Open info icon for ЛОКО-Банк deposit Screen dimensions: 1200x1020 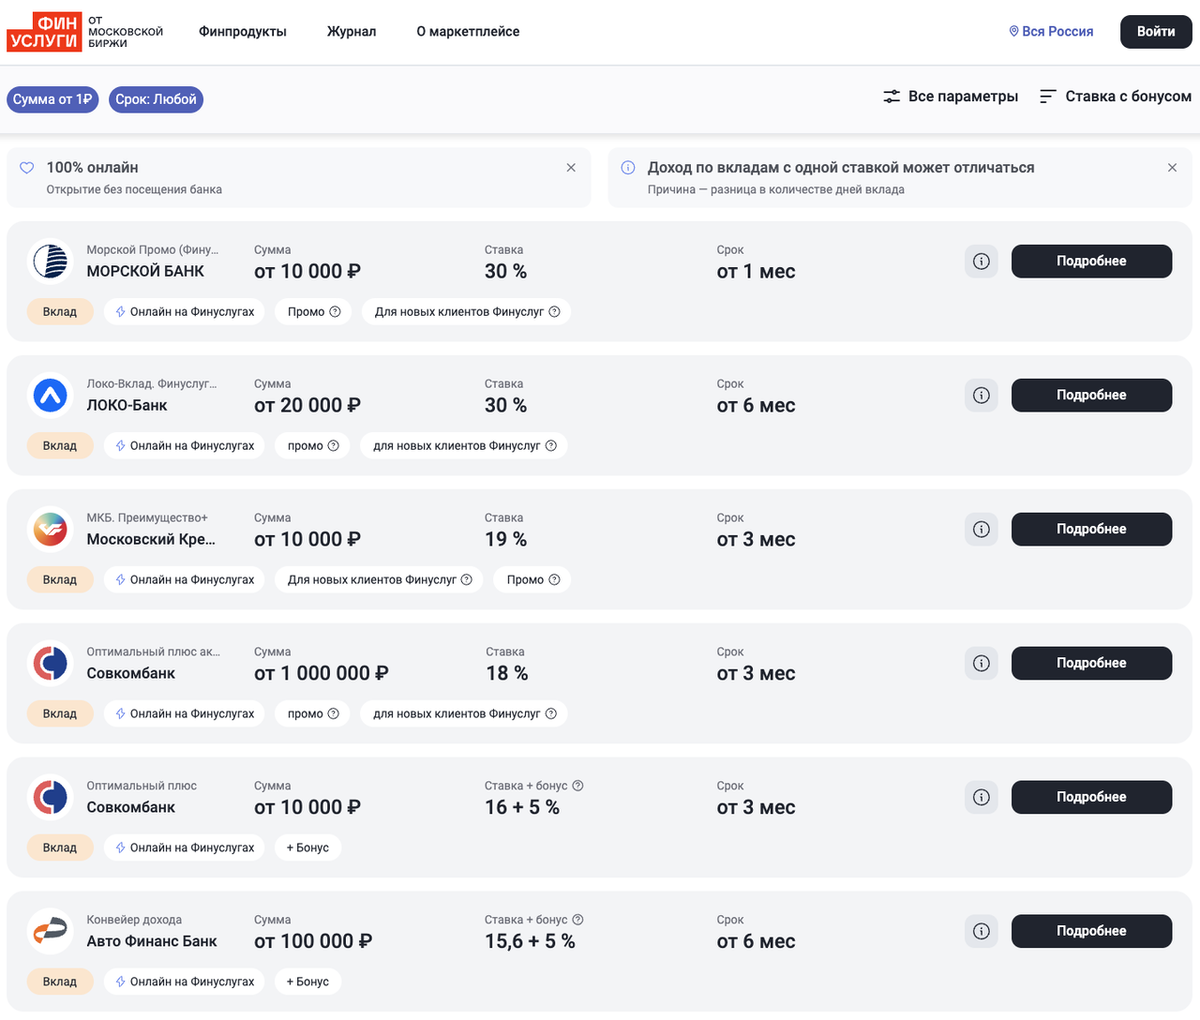coord(981,395)
